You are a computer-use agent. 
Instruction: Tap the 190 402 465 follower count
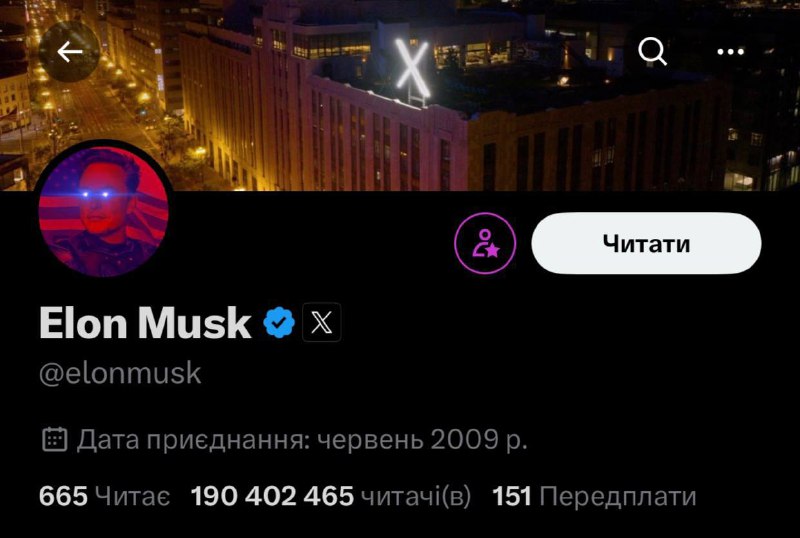272,496
